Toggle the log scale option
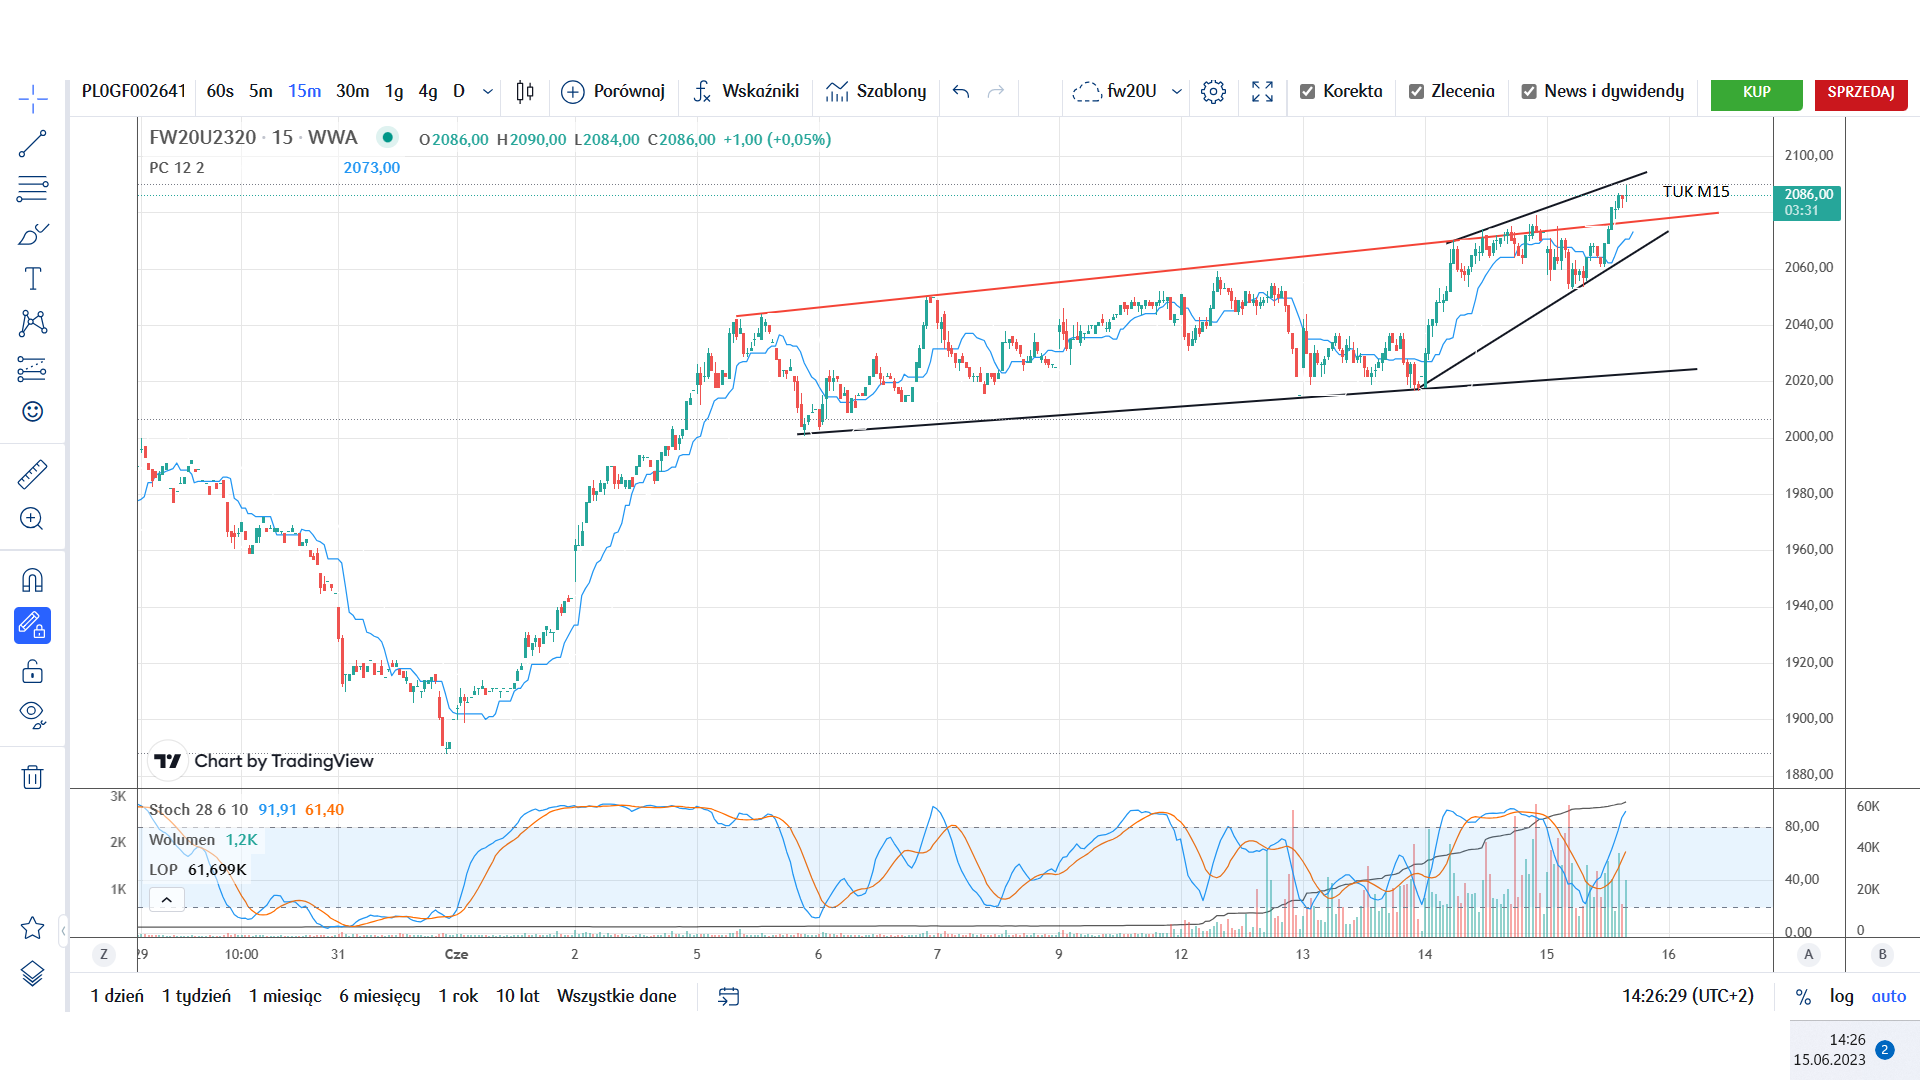Viewport: 1920px width, 1080px height. pyautogui.click(x=1841, y=996)
